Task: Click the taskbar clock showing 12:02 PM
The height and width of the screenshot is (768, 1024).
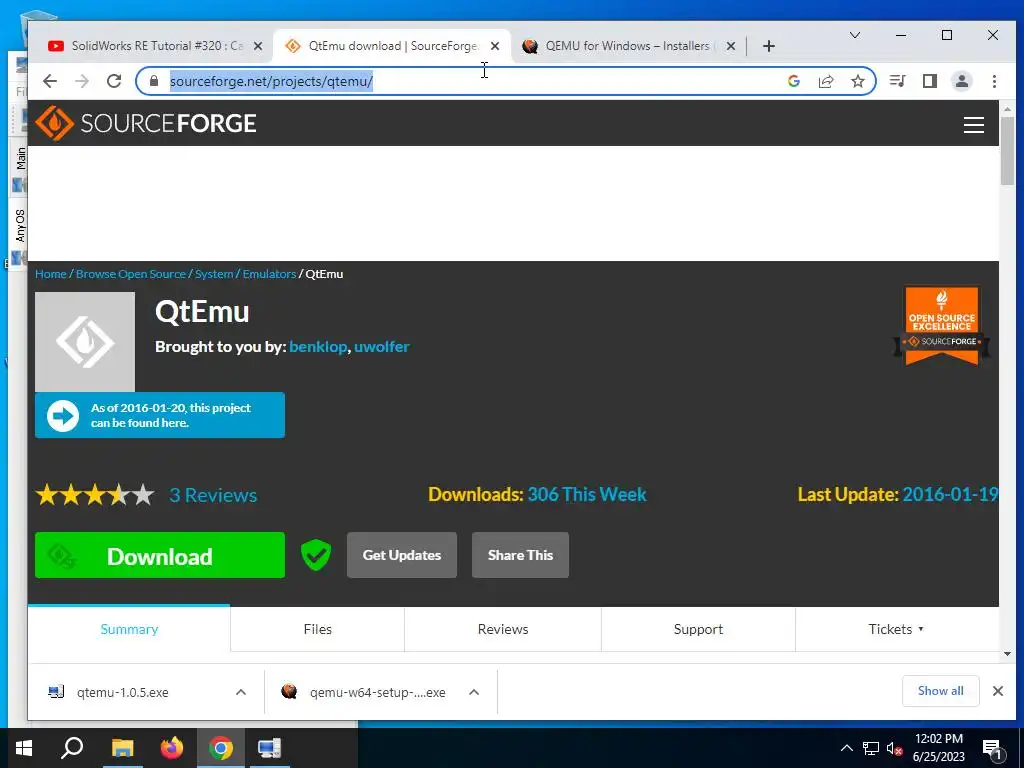Action: pos(938,748)
